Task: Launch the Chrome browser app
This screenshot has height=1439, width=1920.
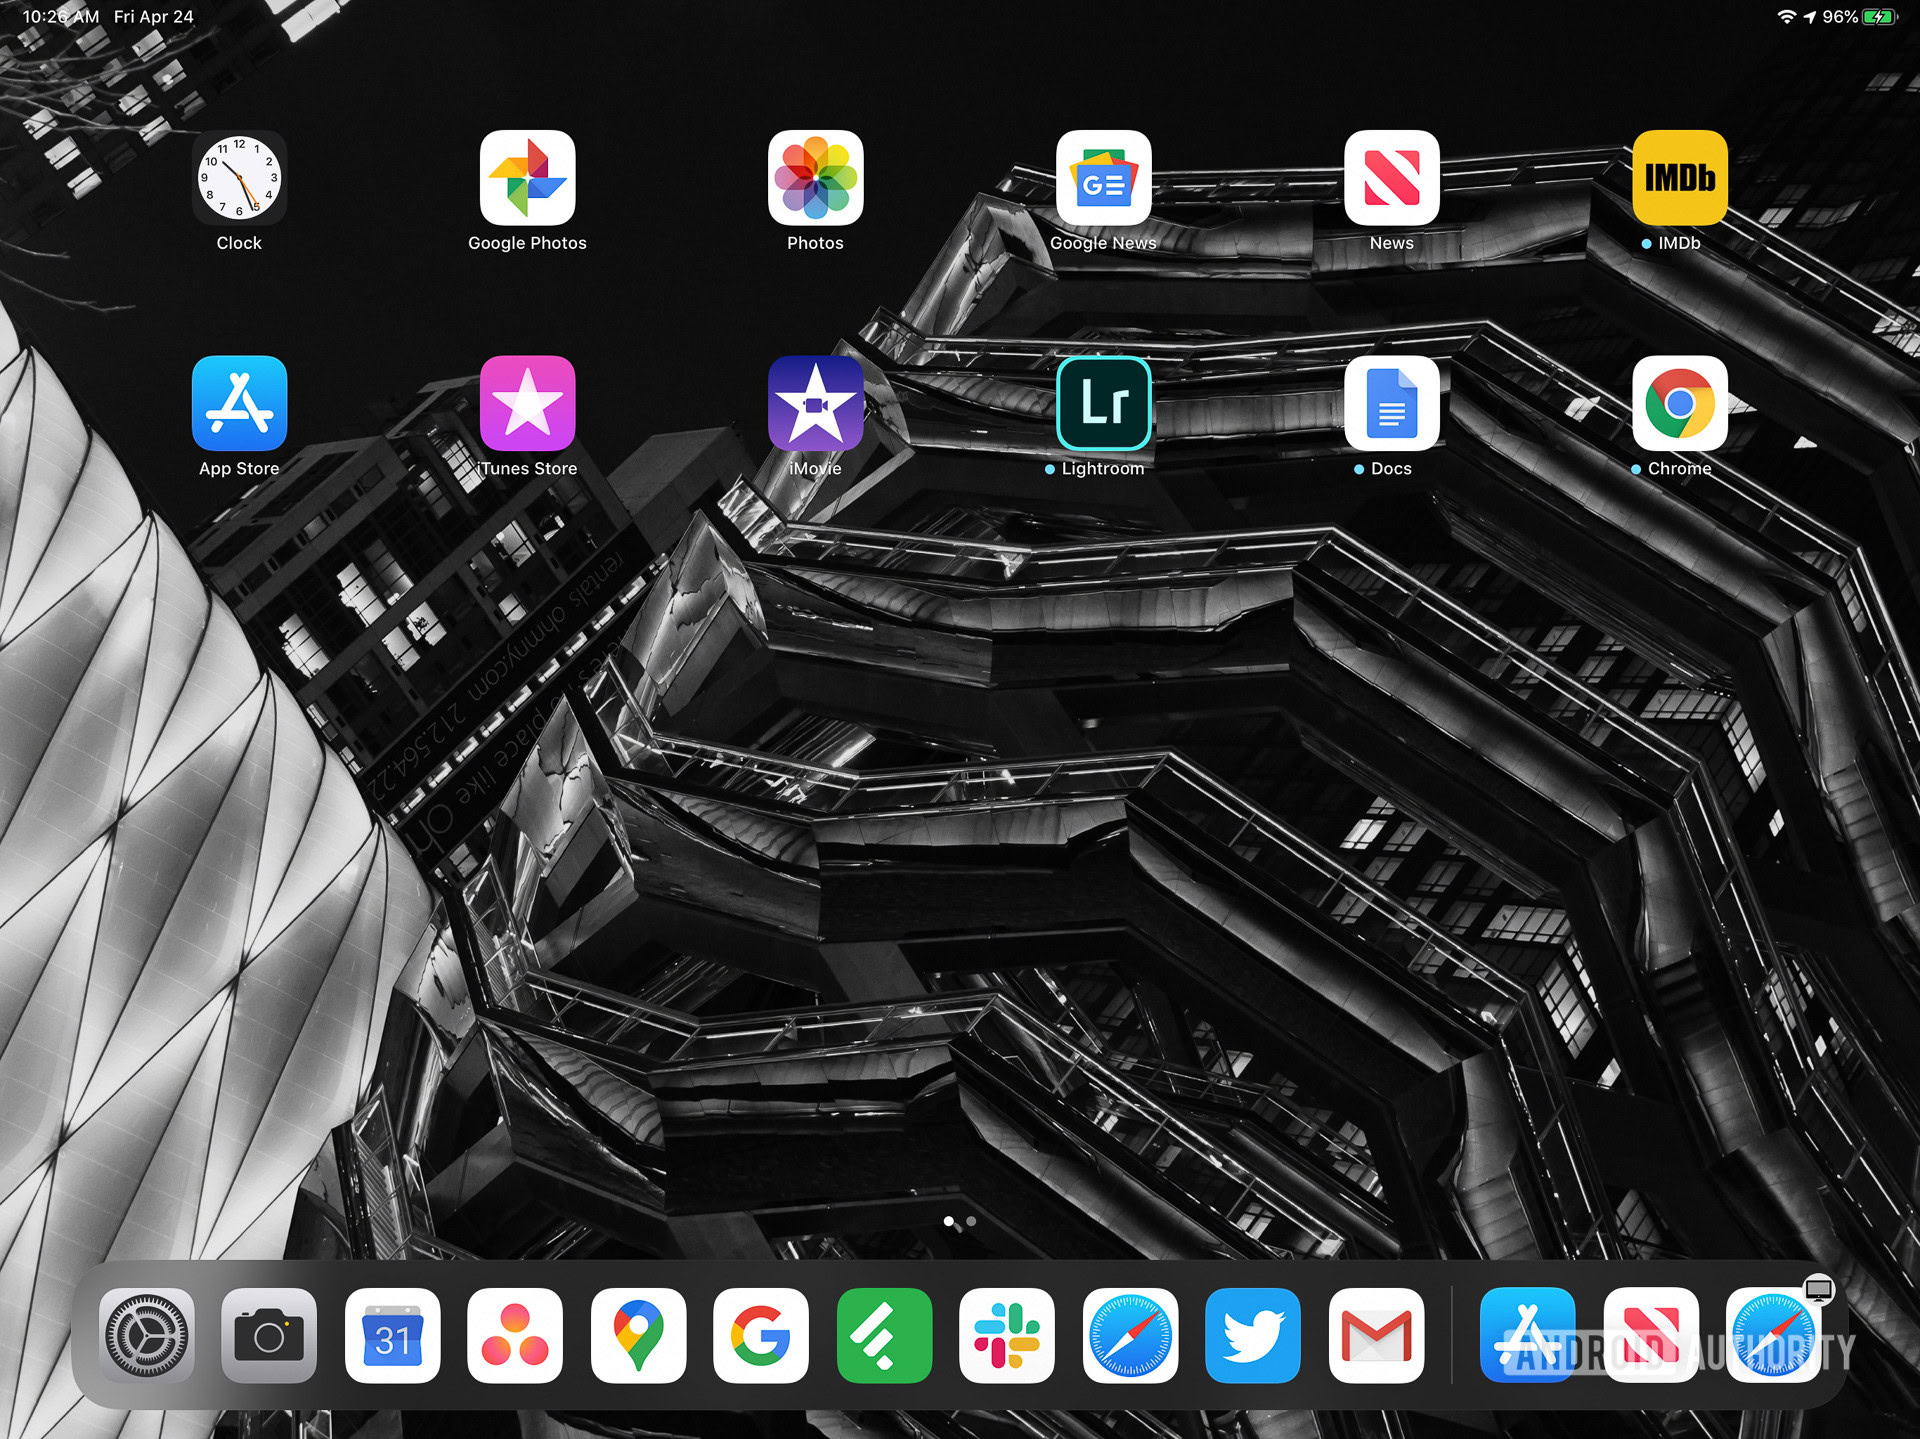Action: click(x=1679, y=403)
